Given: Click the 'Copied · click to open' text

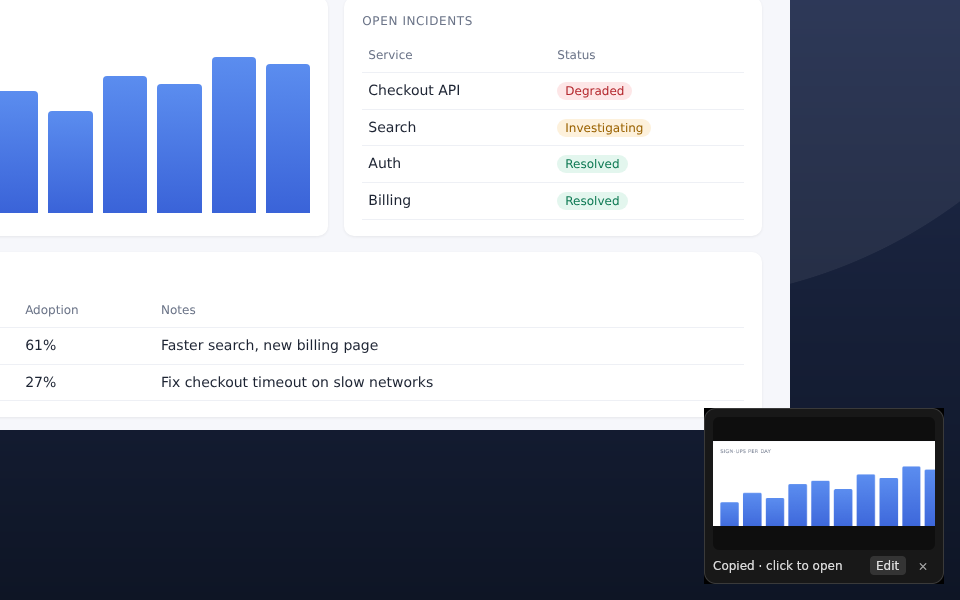Looking at the screenshot, I should (777, 566).
